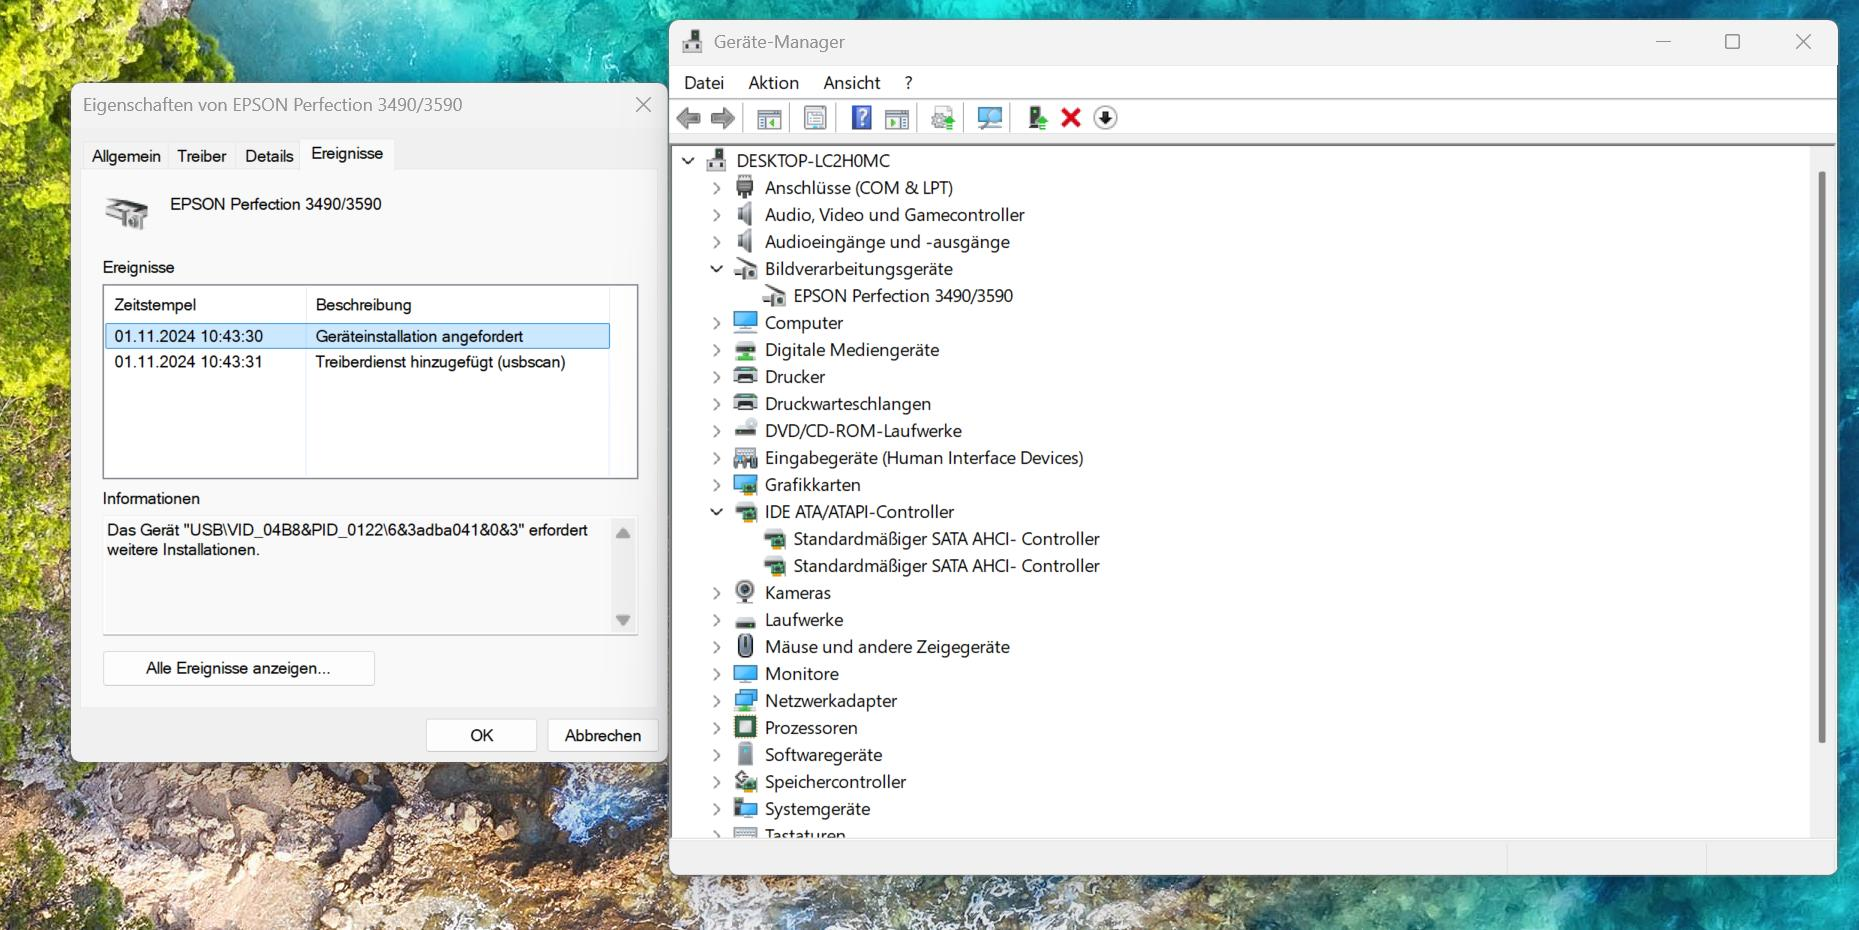
Task: Select the Treiberdienst hinzugefügt (usbscan) event
Action: pyautogui.click(x=357, y=362)
